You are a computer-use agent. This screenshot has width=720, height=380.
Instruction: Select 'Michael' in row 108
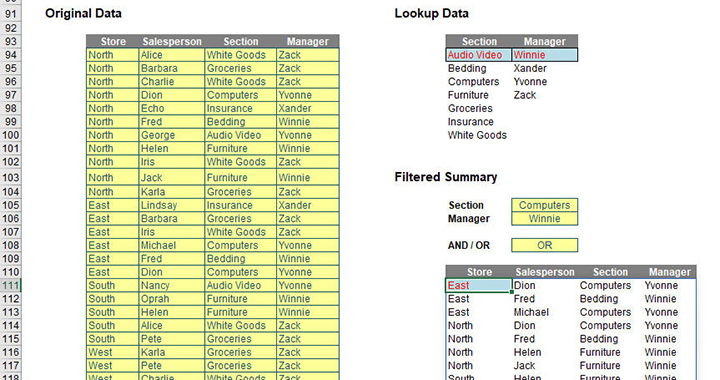(172, 245)
